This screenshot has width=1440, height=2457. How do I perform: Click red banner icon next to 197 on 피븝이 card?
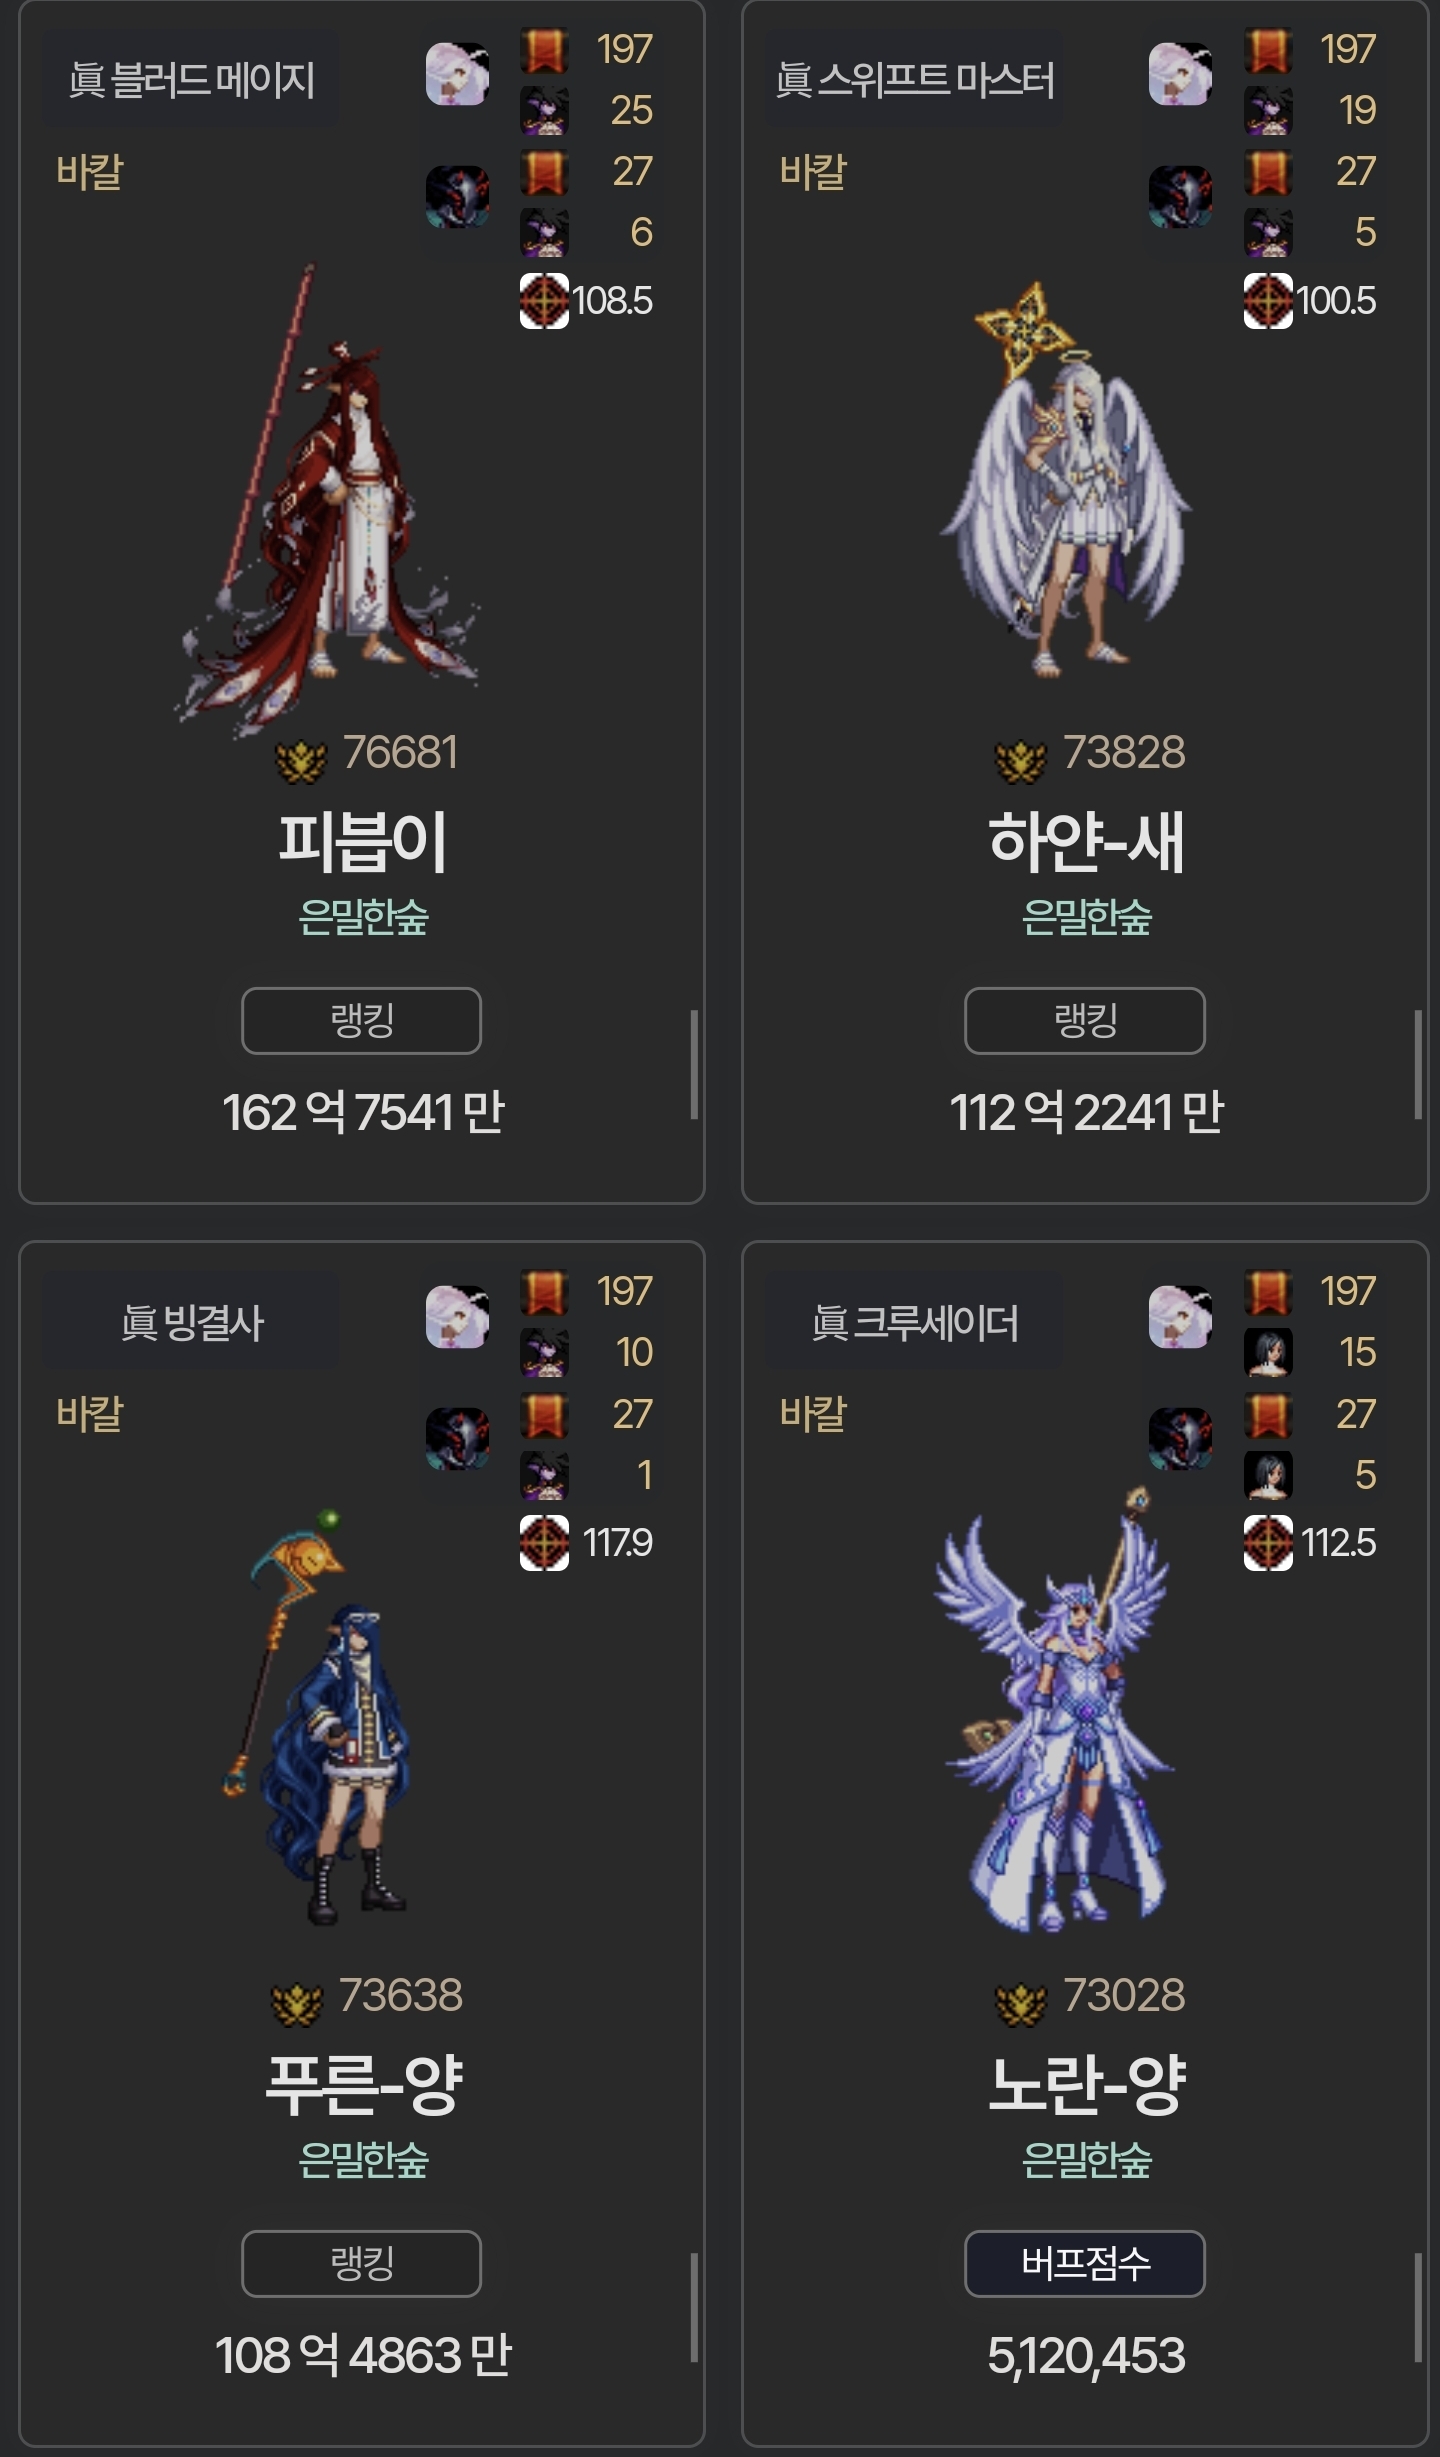coord(544,50)
